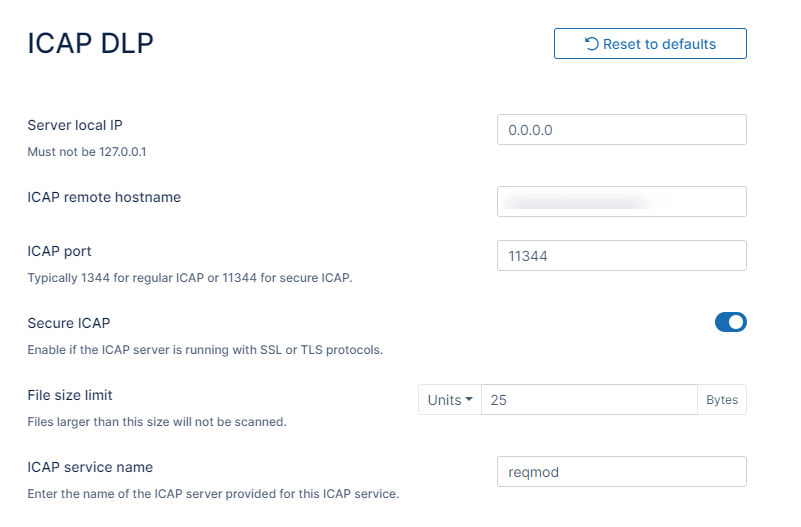The width and height of the screenshot is (801, 527).
Task: Click the Bytes unit suffix
Action: [722, 400]
